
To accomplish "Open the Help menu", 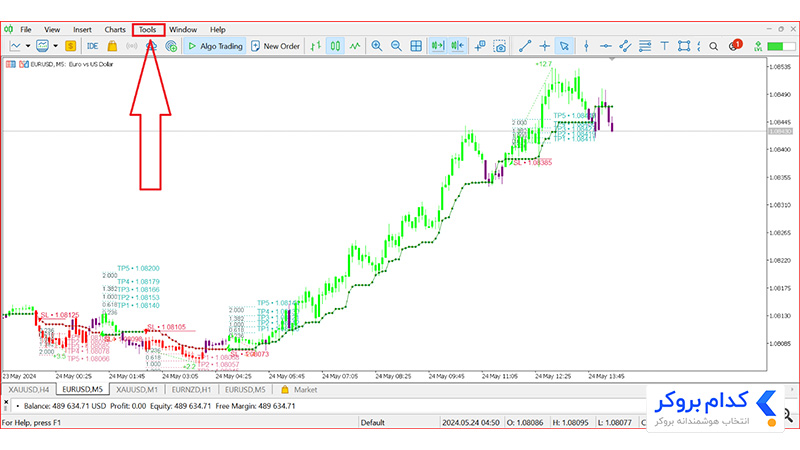I will point(217,30).
